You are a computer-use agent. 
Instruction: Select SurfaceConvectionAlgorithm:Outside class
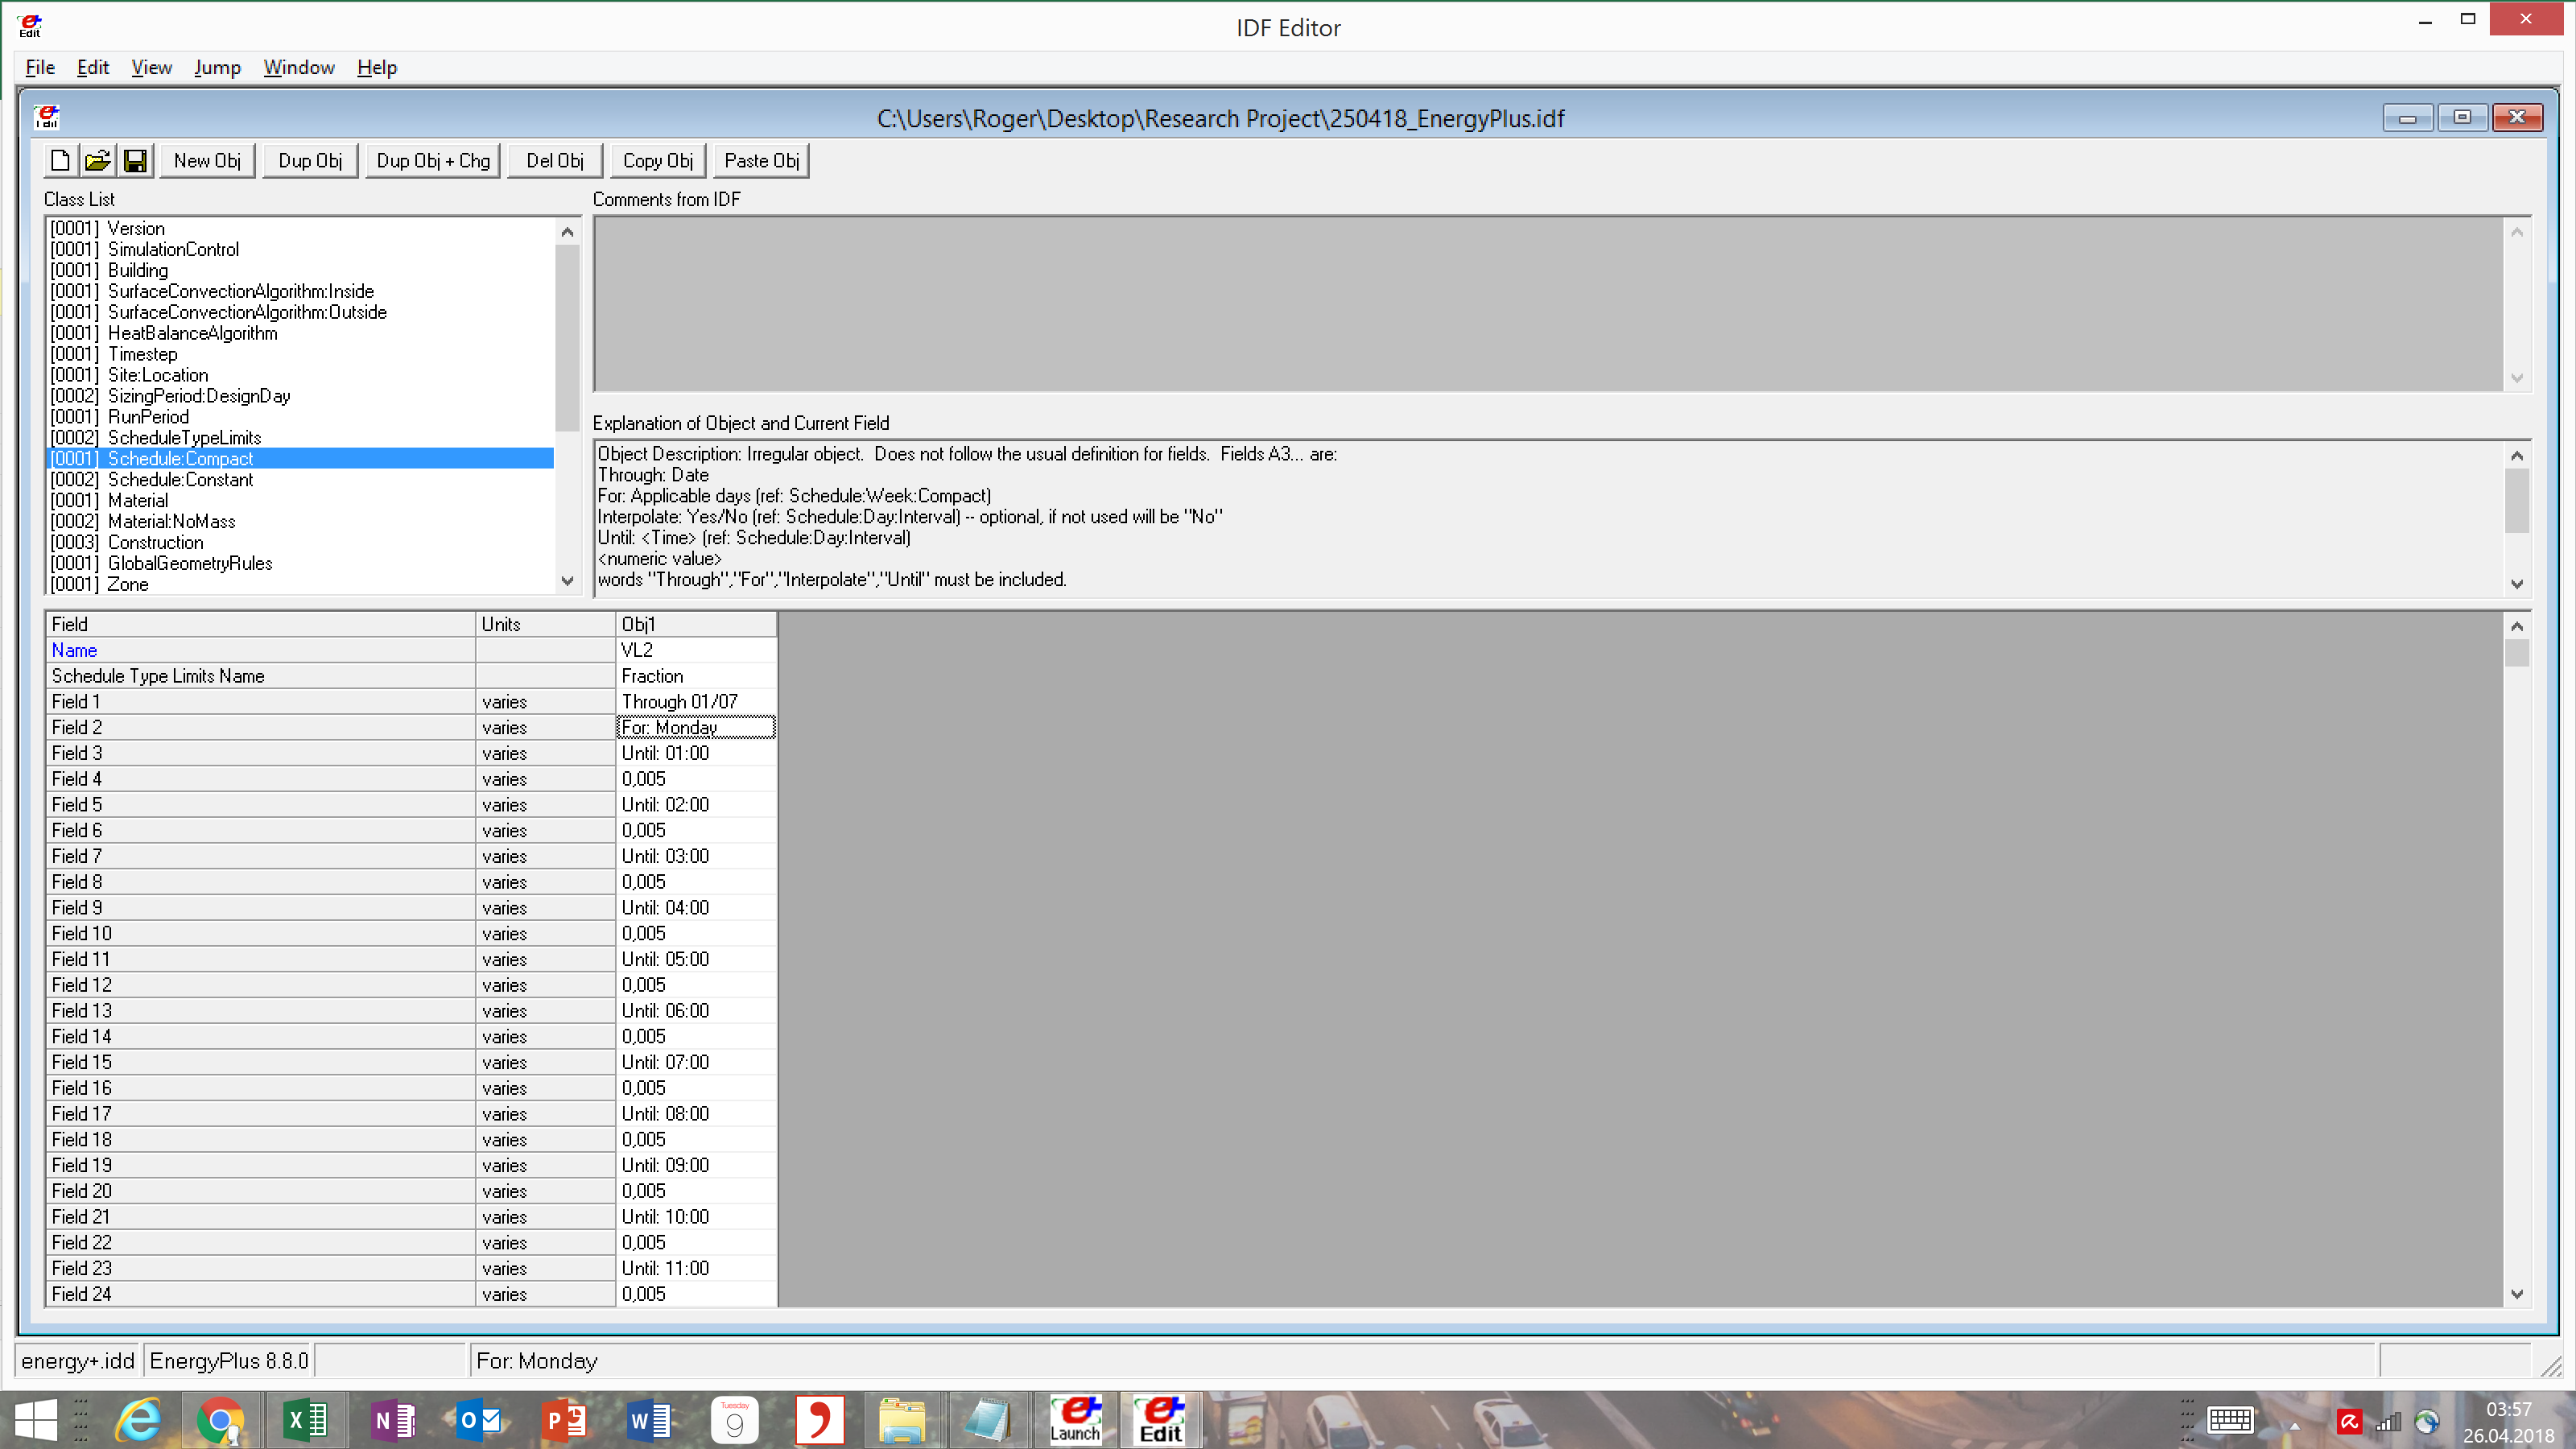301,313
